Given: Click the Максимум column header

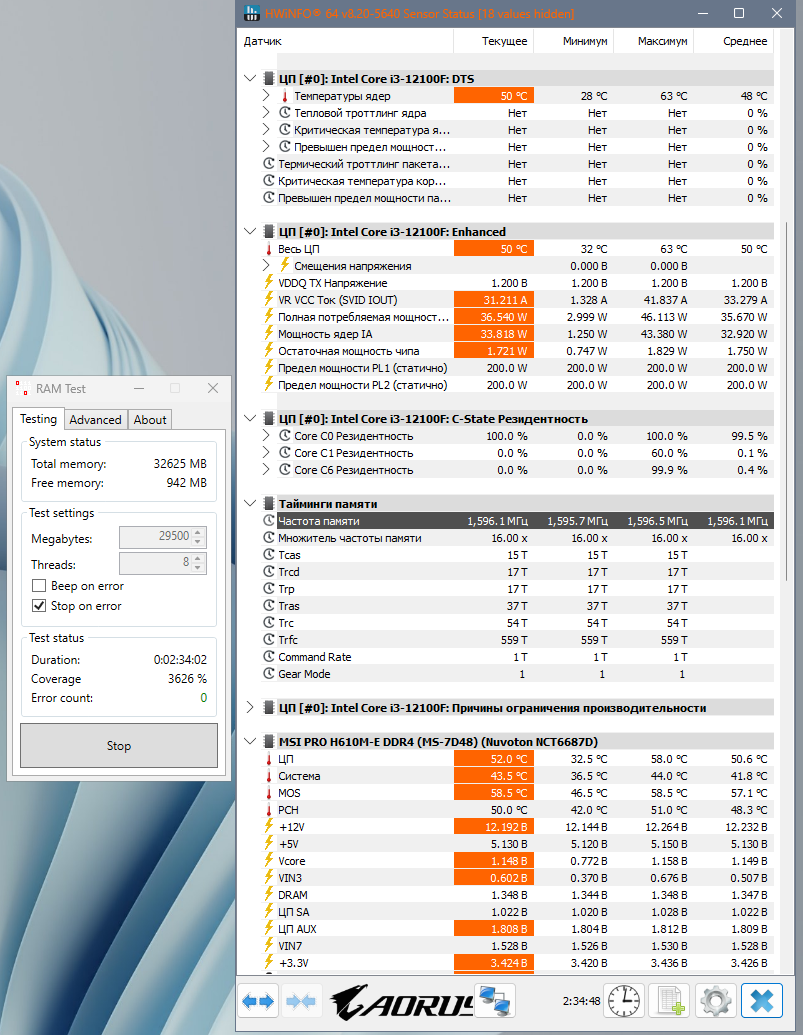Looking at the screenshot, I should tap(654, 41).
